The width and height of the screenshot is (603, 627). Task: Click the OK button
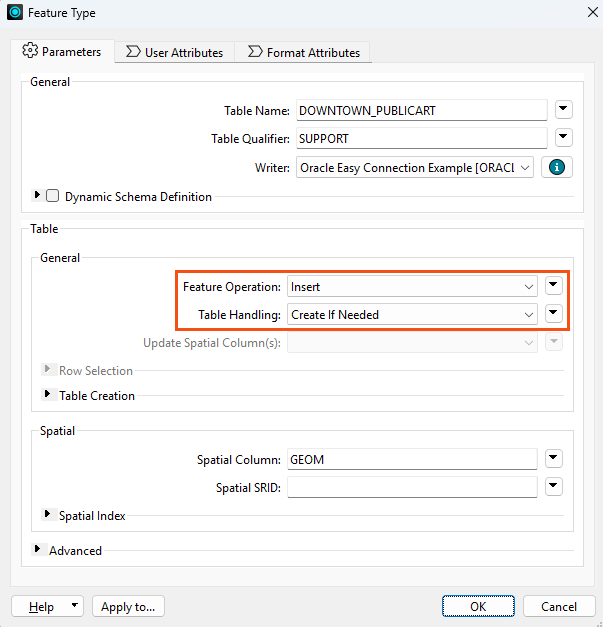coord(478,606)
